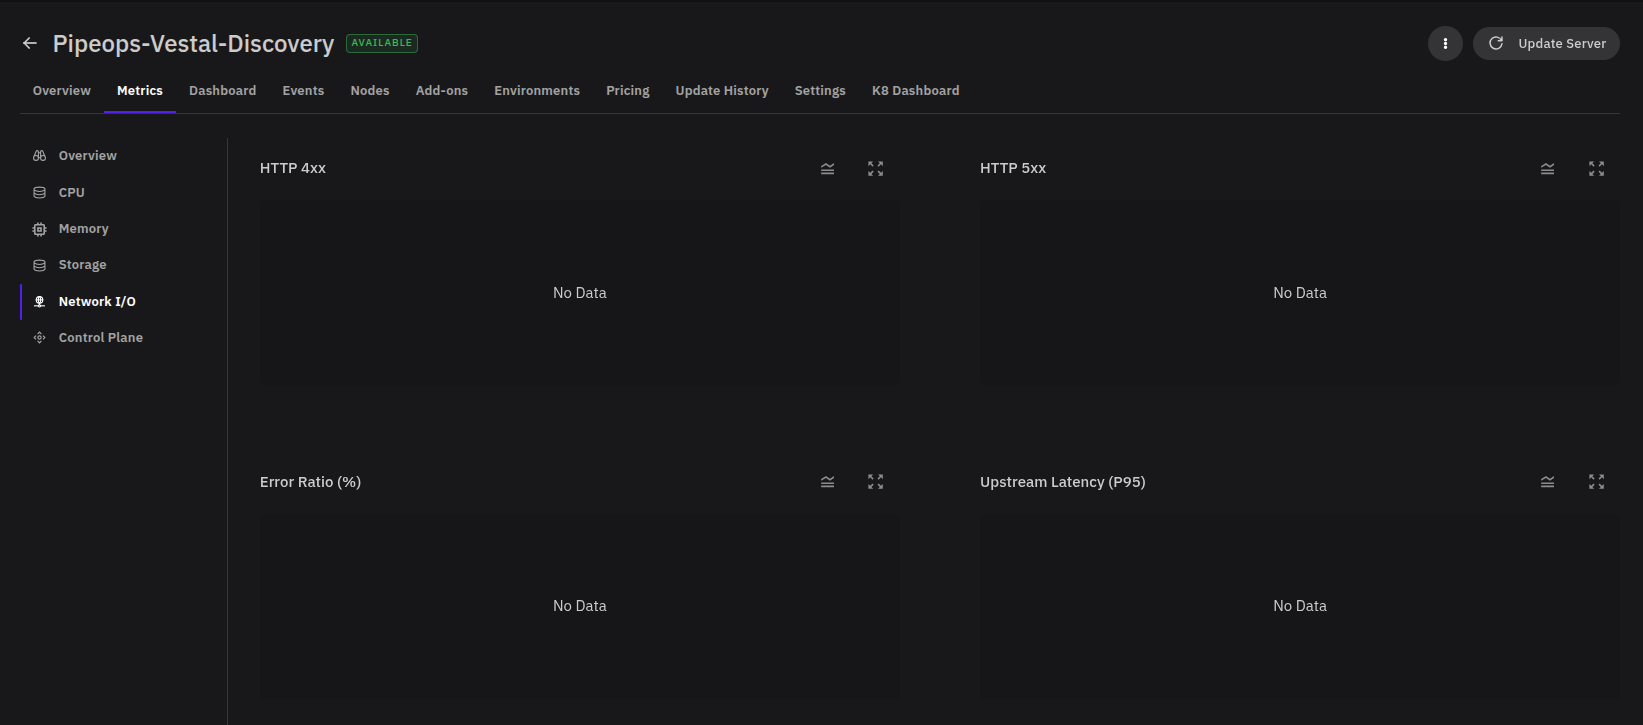Switch to the Overview top tab
The height and width of the screenshot is (725, 1643).
(x=62, y=90)
